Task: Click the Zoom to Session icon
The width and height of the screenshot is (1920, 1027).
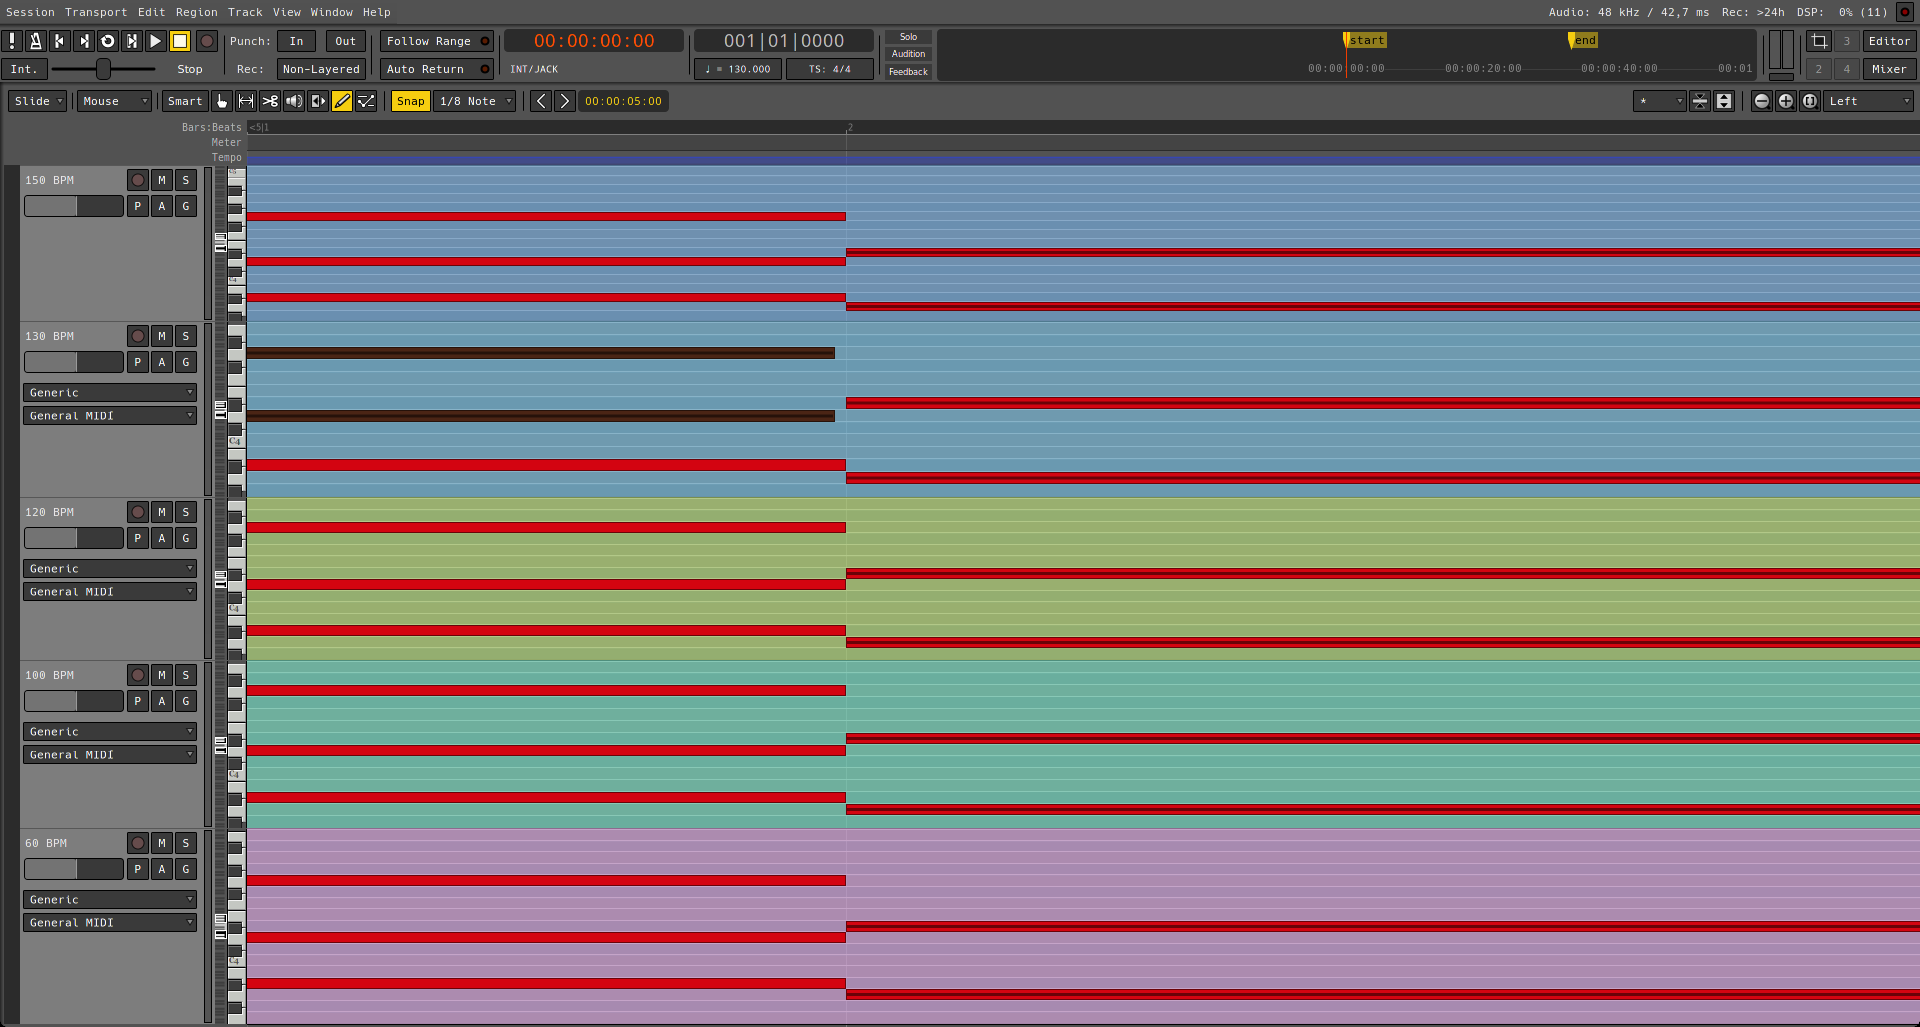Action: (x=1810, y=101)
